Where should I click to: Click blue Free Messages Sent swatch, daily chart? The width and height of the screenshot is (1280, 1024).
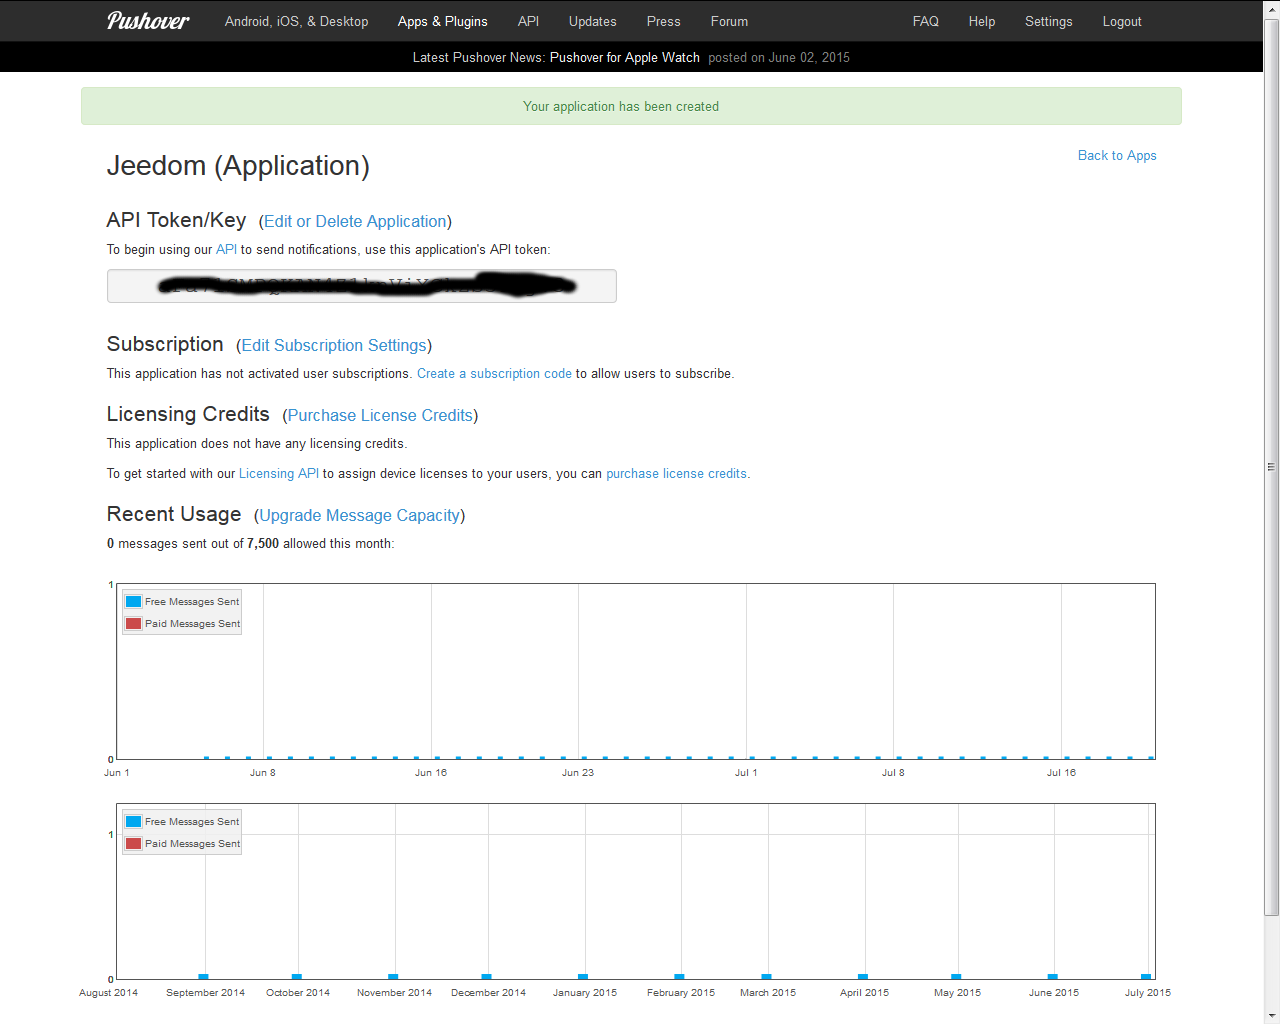point(133,601)
